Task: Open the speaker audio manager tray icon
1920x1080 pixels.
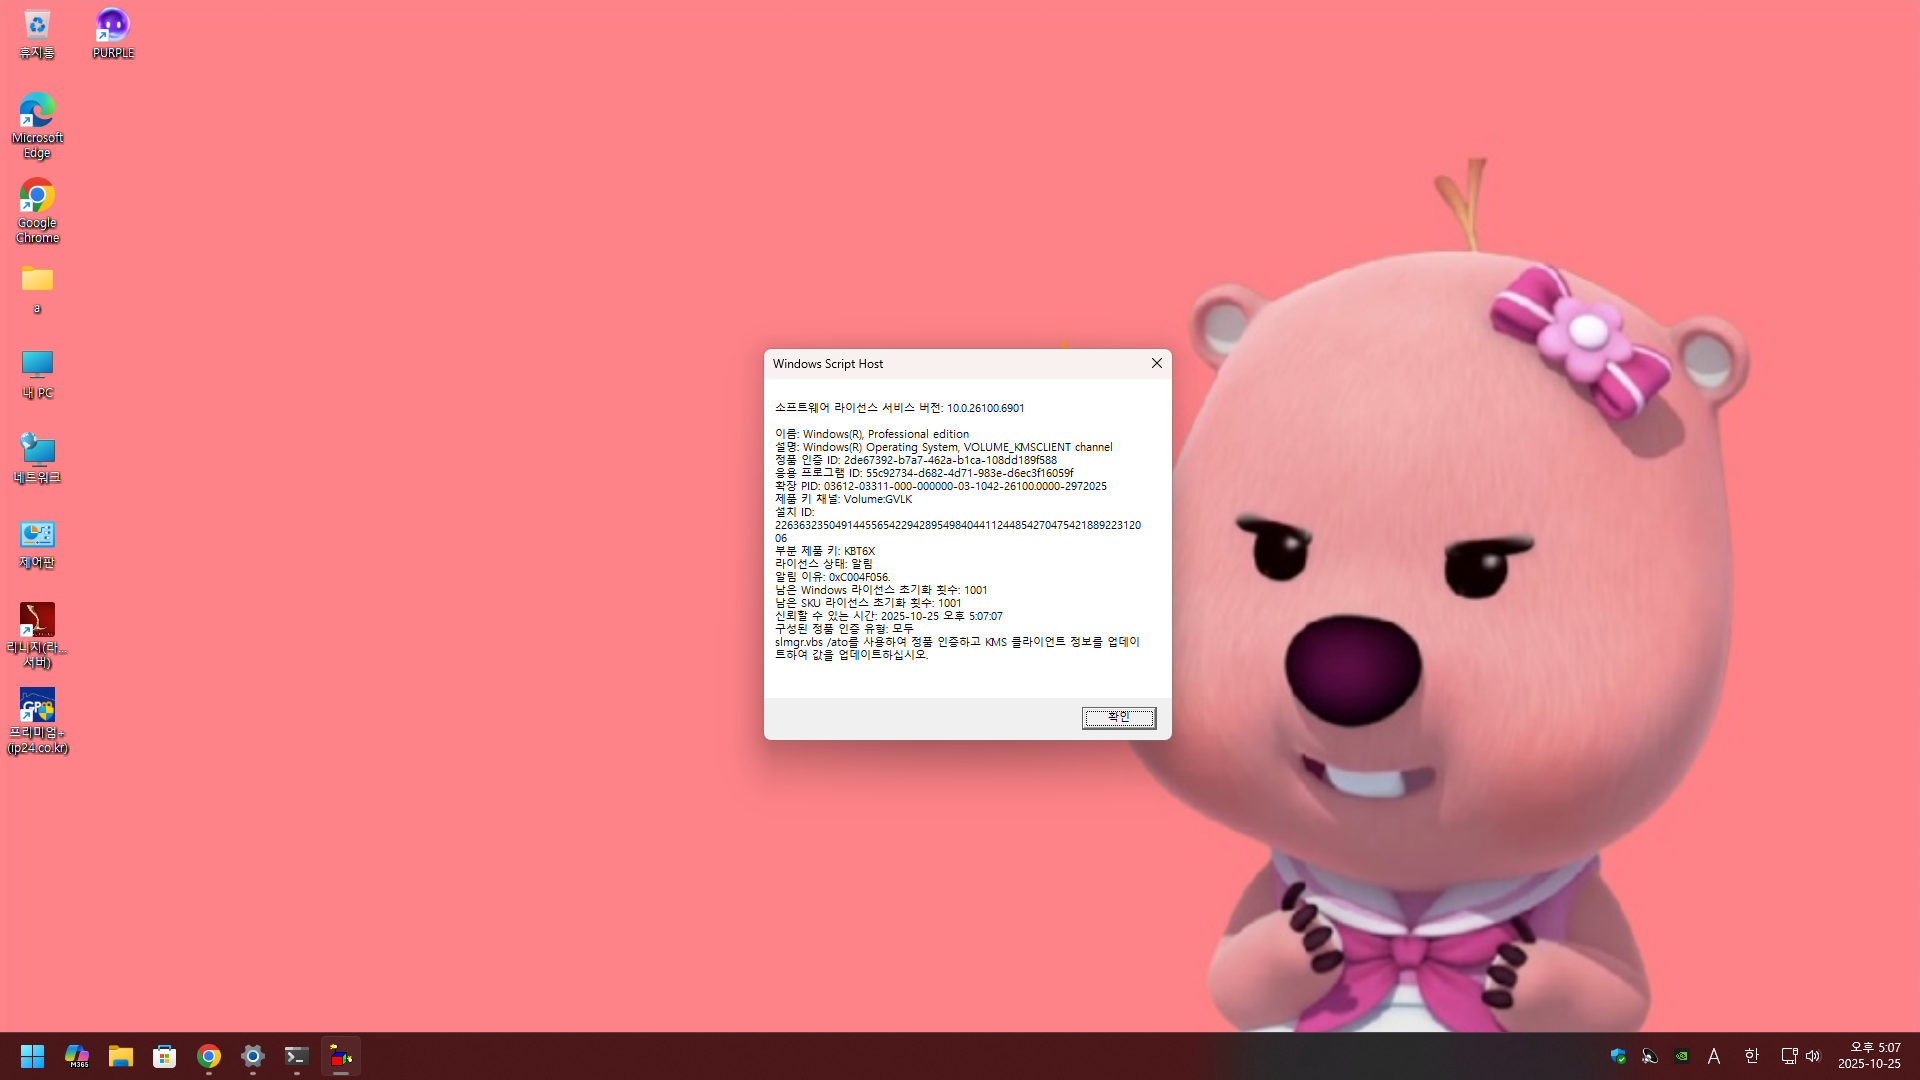Action: pos(1650,1056)
